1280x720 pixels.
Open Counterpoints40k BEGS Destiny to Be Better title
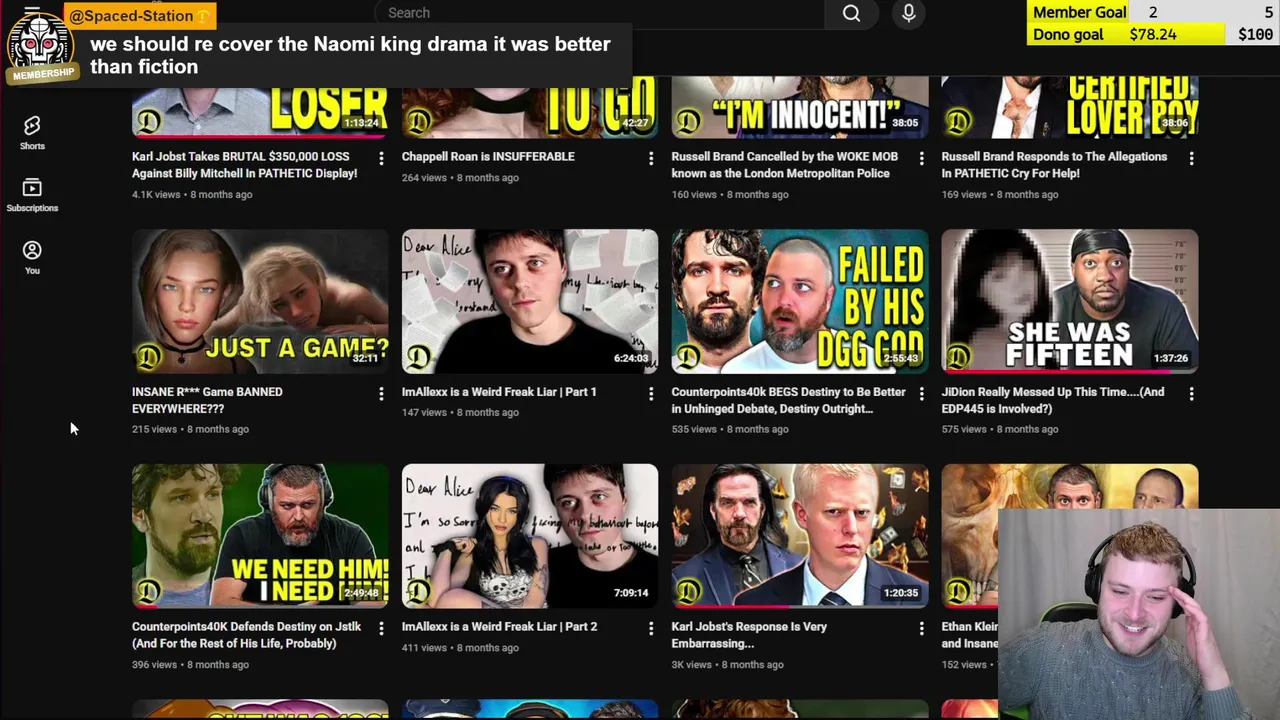[788, 400]
